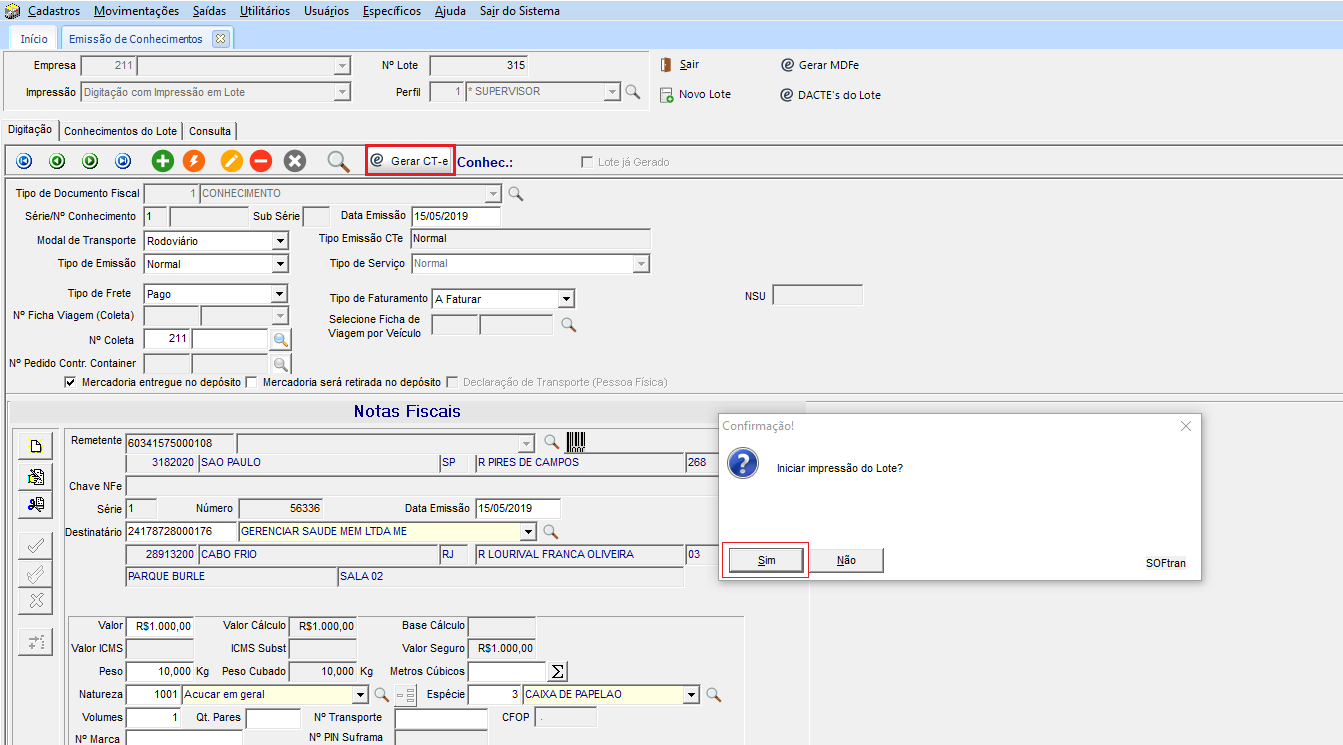Jump to last record with blue arrow
The width and height of the screenshot is (1343, 745).
(x=123, y=161)
